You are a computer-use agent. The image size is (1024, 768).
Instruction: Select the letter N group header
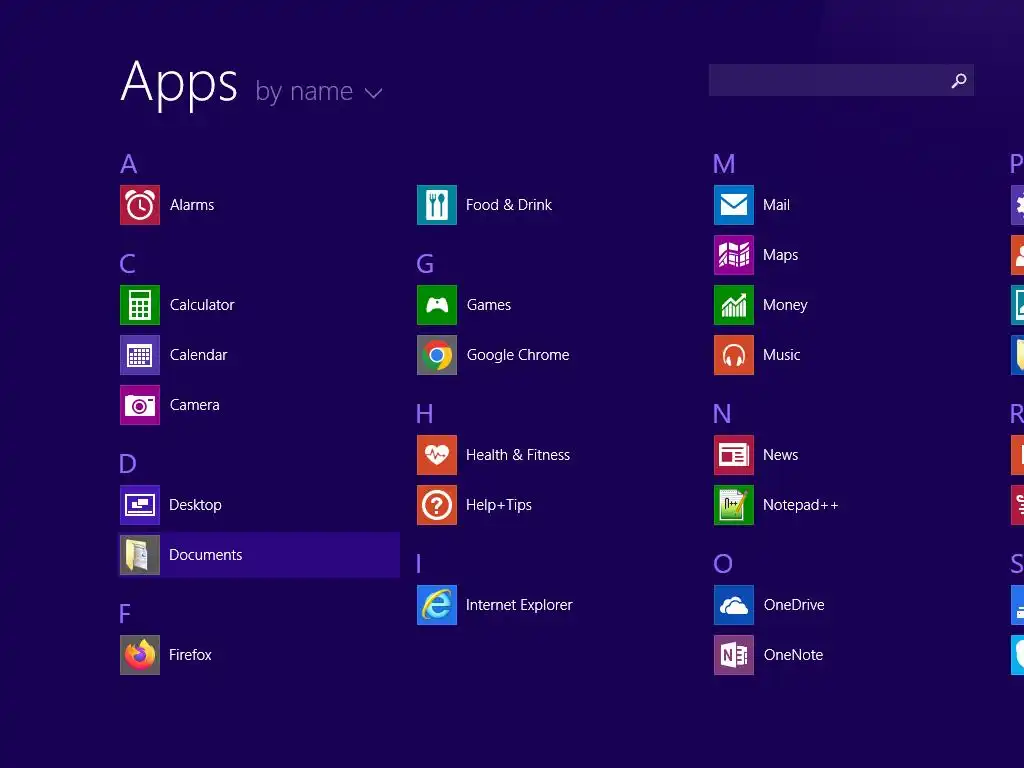click(x=722, y=414)
